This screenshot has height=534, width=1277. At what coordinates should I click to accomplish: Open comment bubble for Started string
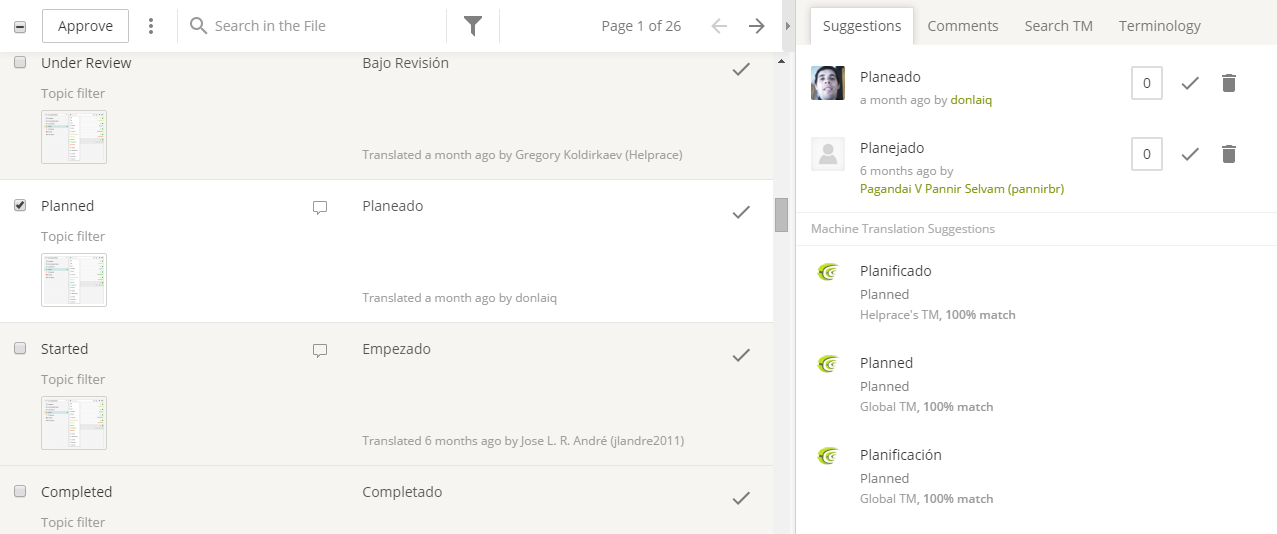pos(320,351)
